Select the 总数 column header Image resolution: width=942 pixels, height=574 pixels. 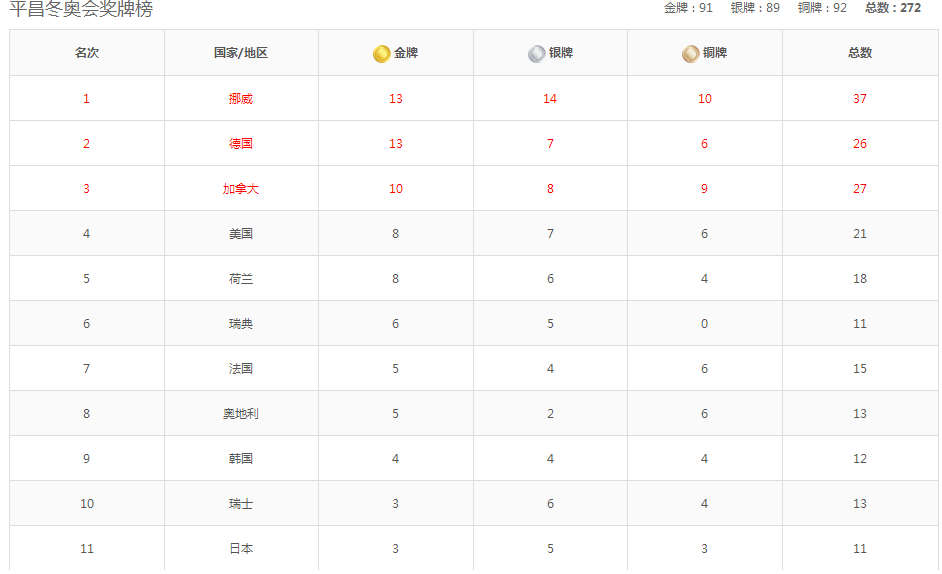click(860, 53)
